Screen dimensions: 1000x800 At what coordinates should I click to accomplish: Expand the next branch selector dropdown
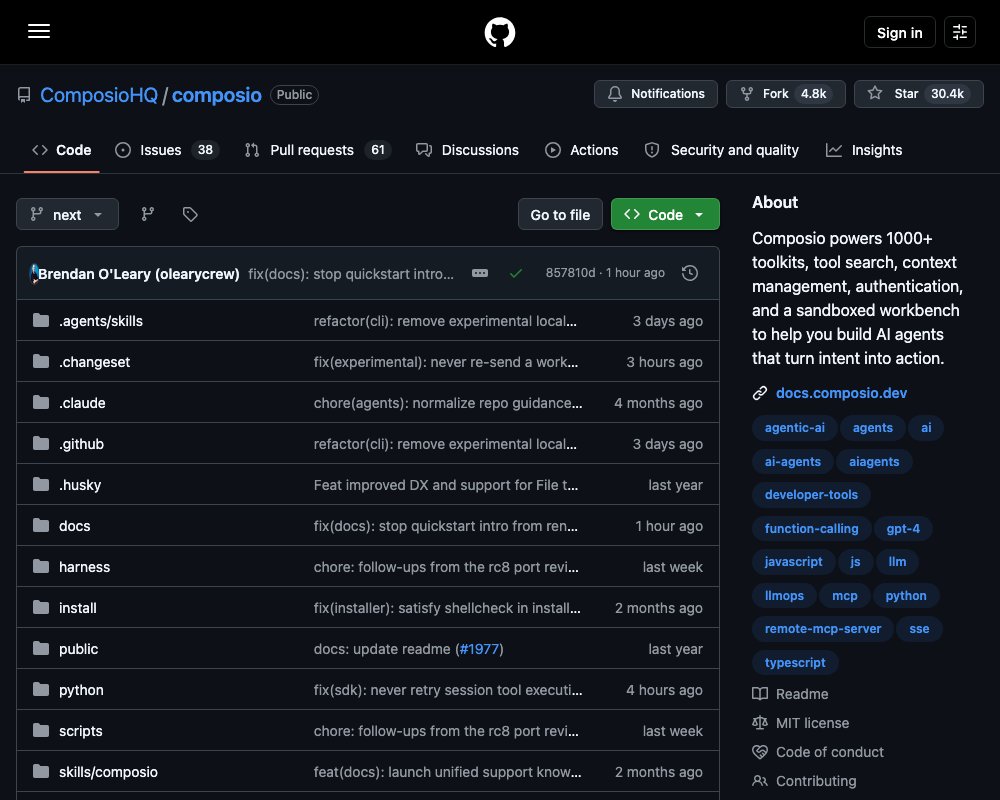click(x=68, y=214)
